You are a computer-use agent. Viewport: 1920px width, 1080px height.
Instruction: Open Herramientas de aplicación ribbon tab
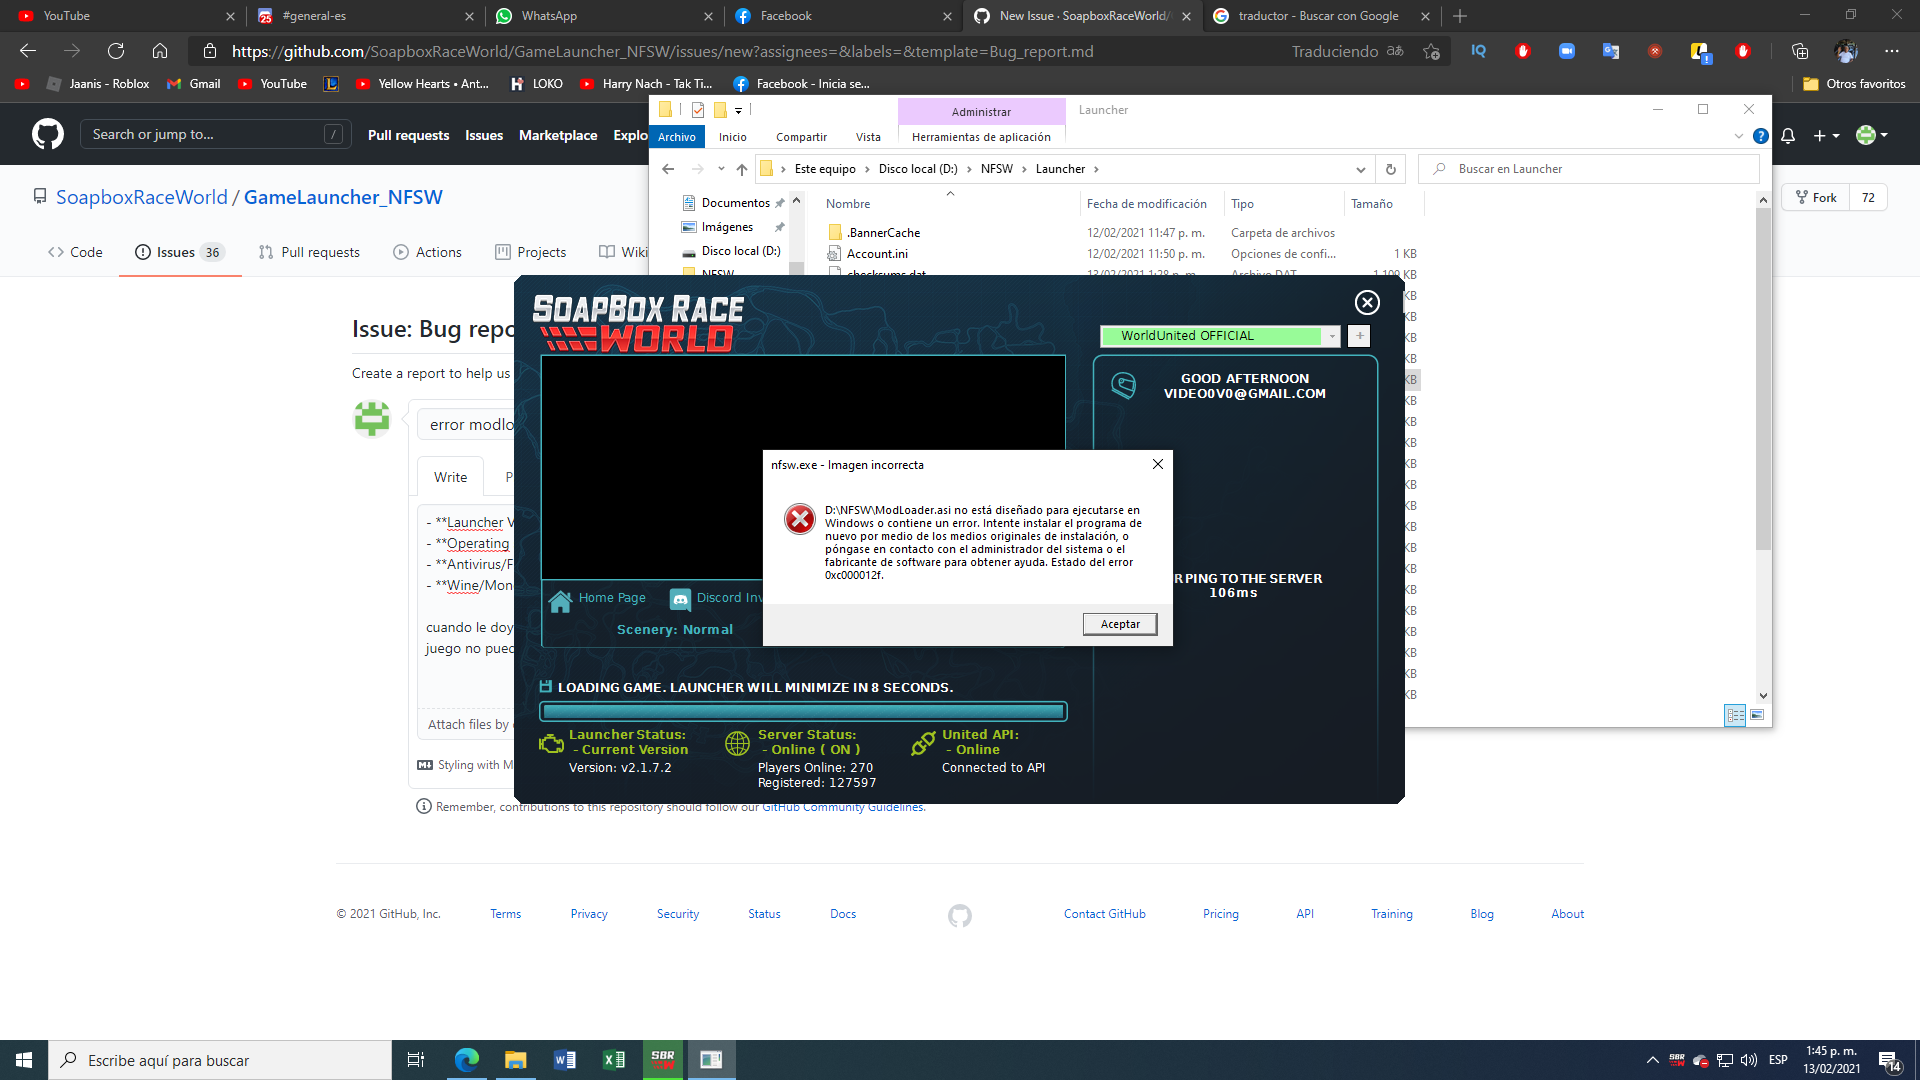click(x=981, y=137)
